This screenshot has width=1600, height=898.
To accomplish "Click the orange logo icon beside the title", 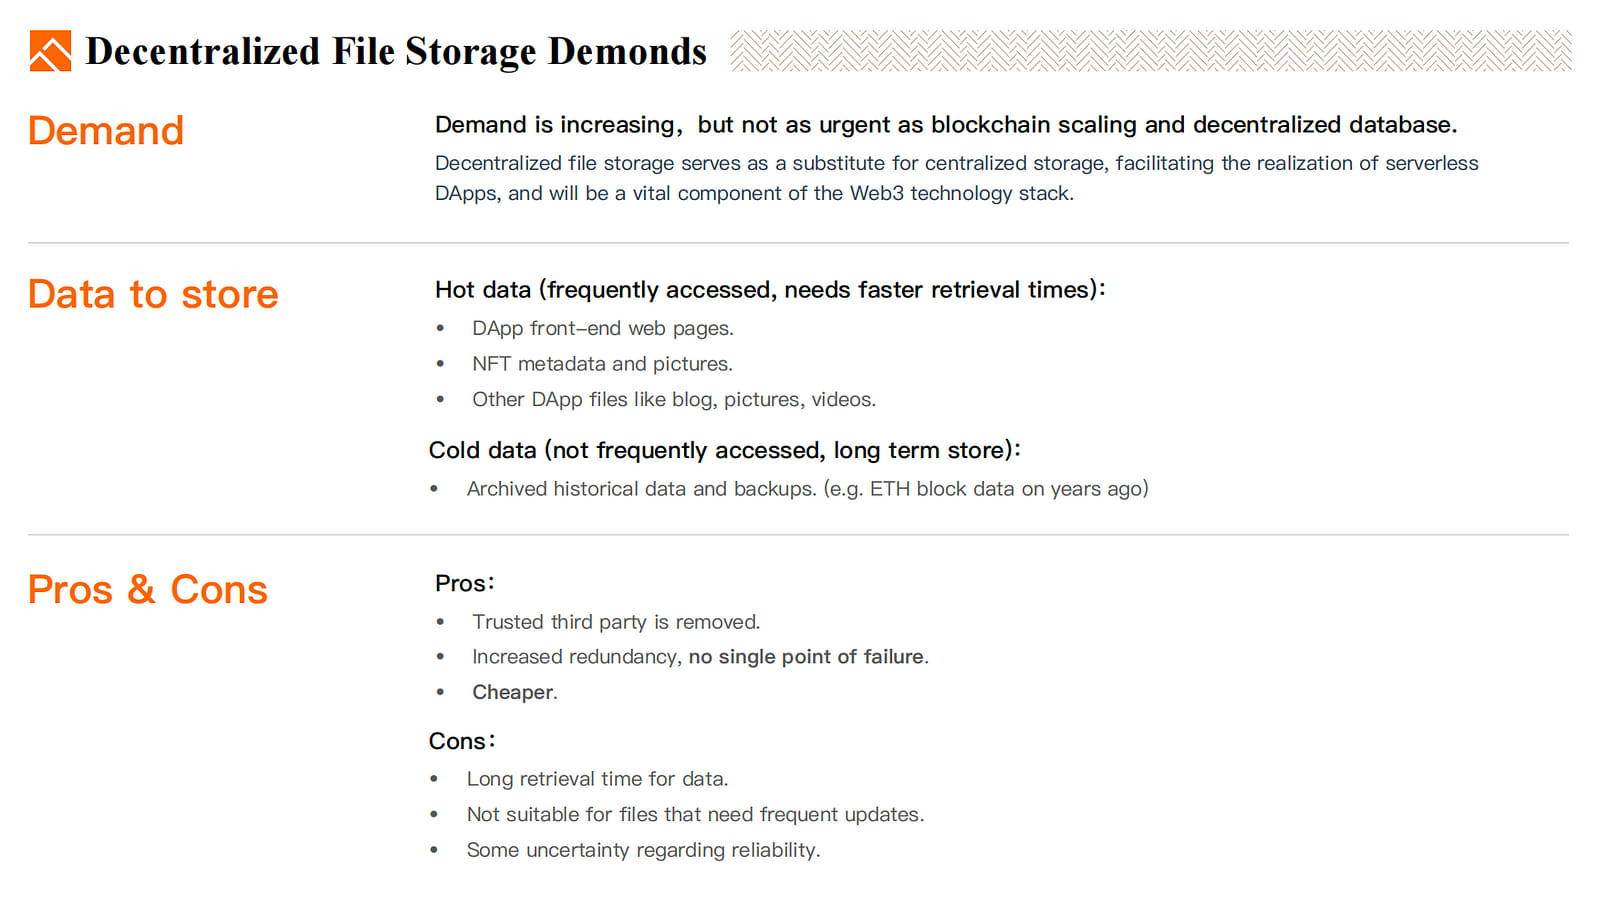I will 50,51.
